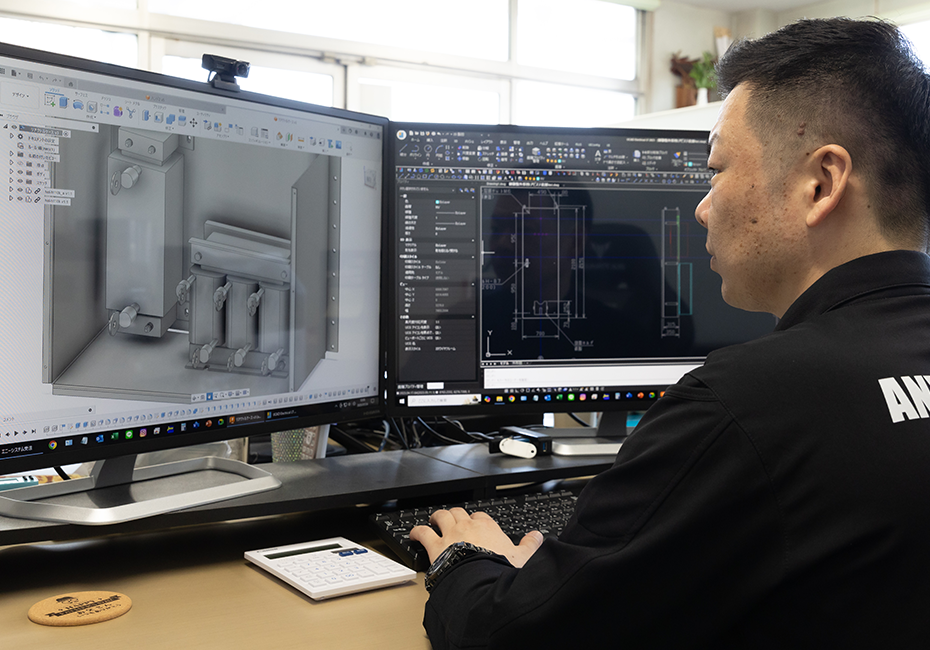
Task: Click the Windows taskbar search box
Action: point(444,400)
